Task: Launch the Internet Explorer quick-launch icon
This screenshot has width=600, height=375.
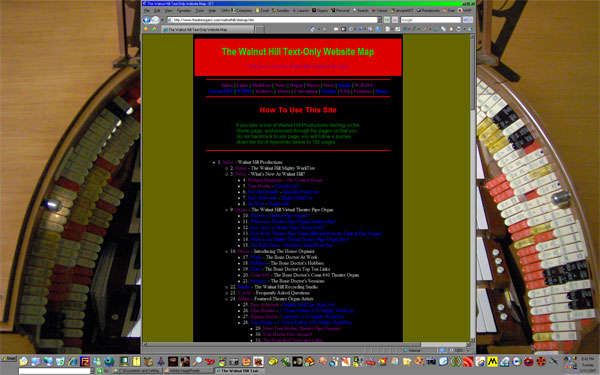Action: (72, 361)
